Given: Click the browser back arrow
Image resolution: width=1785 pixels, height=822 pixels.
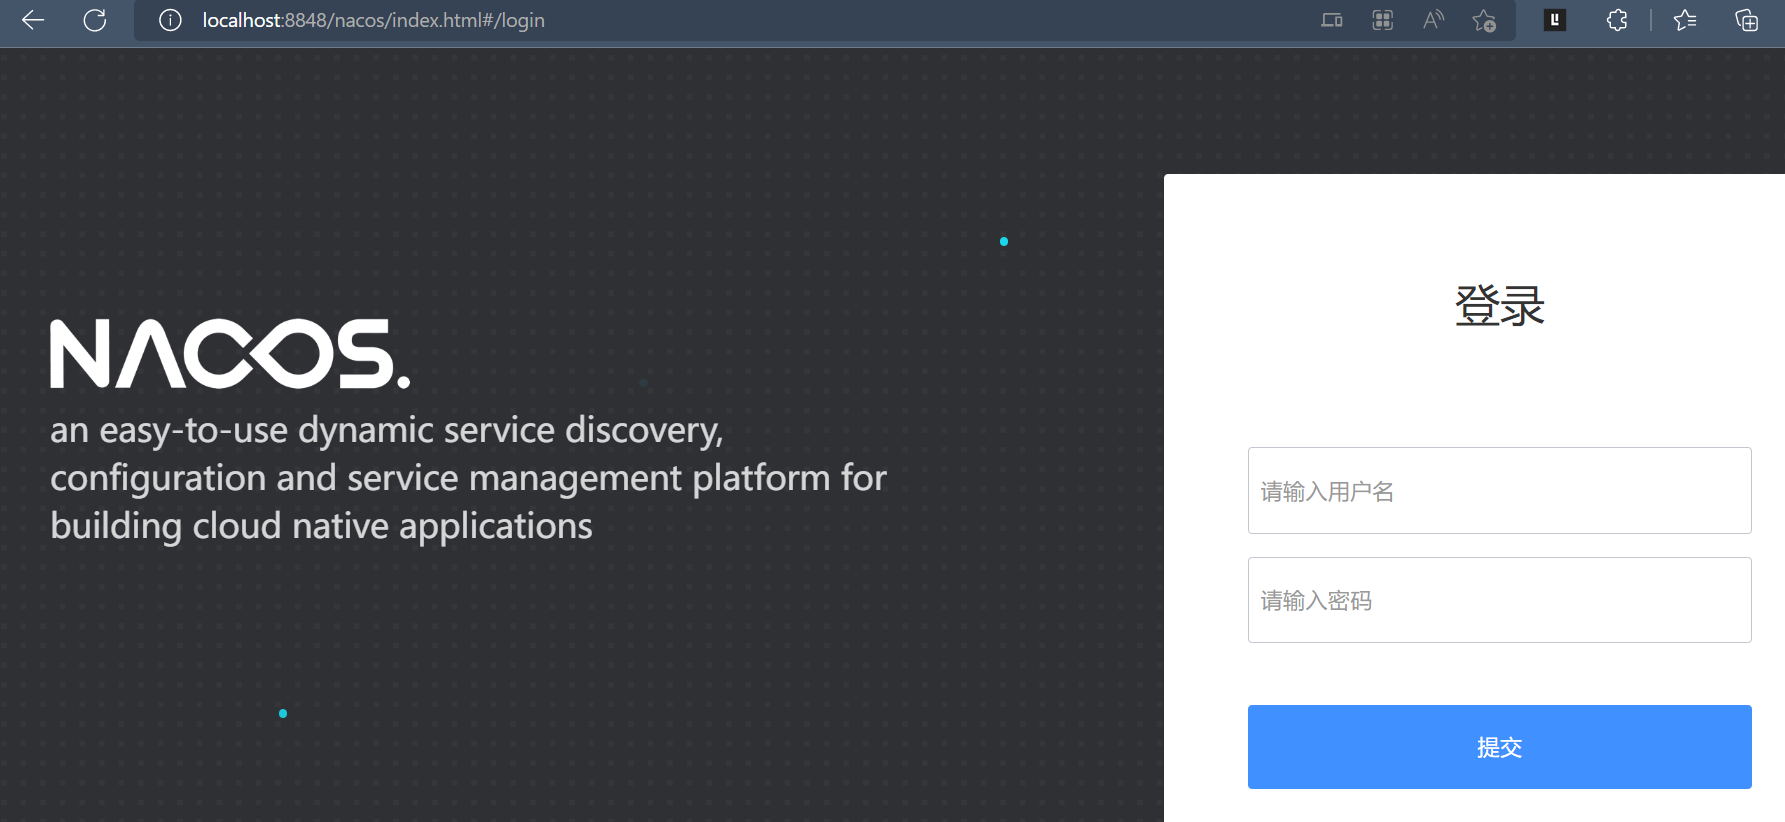Looking at the screenshot, I should [x=33, y=20].
